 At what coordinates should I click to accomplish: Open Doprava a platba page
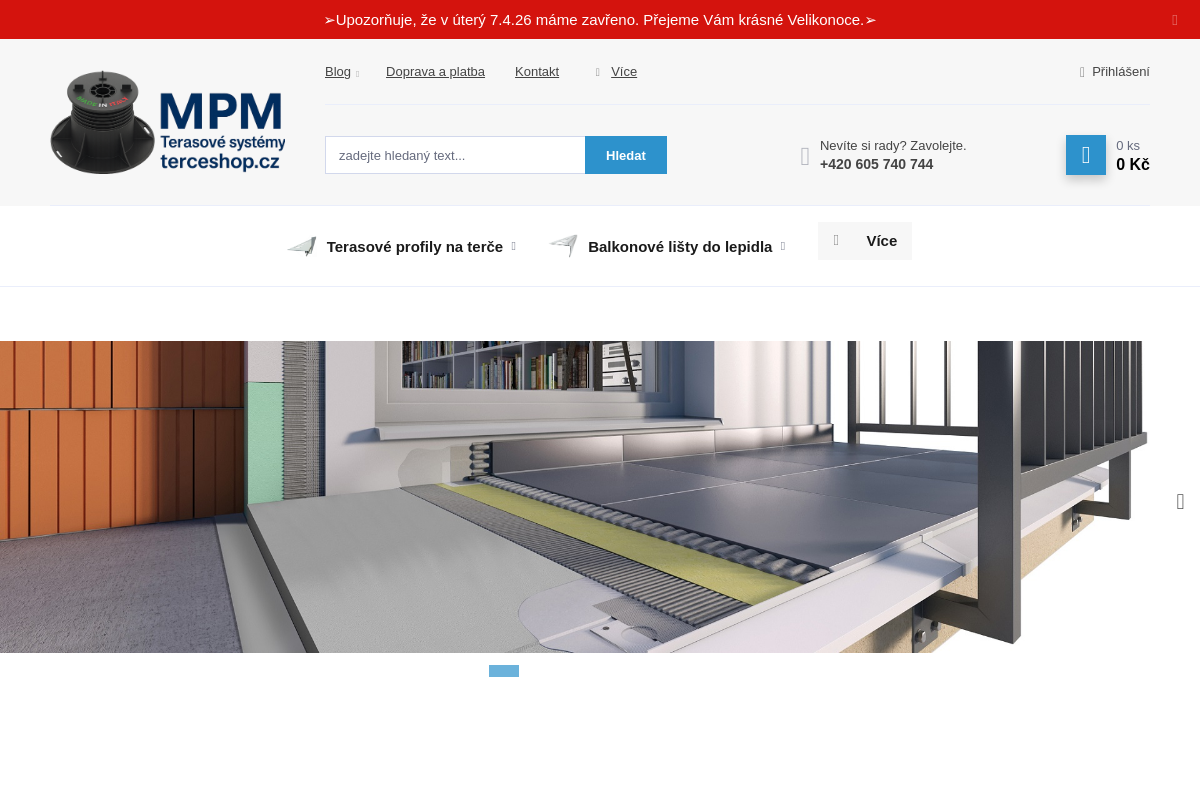(435, 72)
